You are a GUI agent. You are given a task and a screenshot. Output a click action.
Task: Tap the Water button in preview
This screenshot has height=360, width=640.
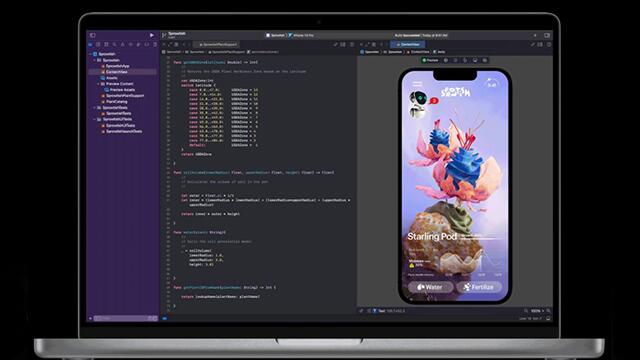[430, 287]
